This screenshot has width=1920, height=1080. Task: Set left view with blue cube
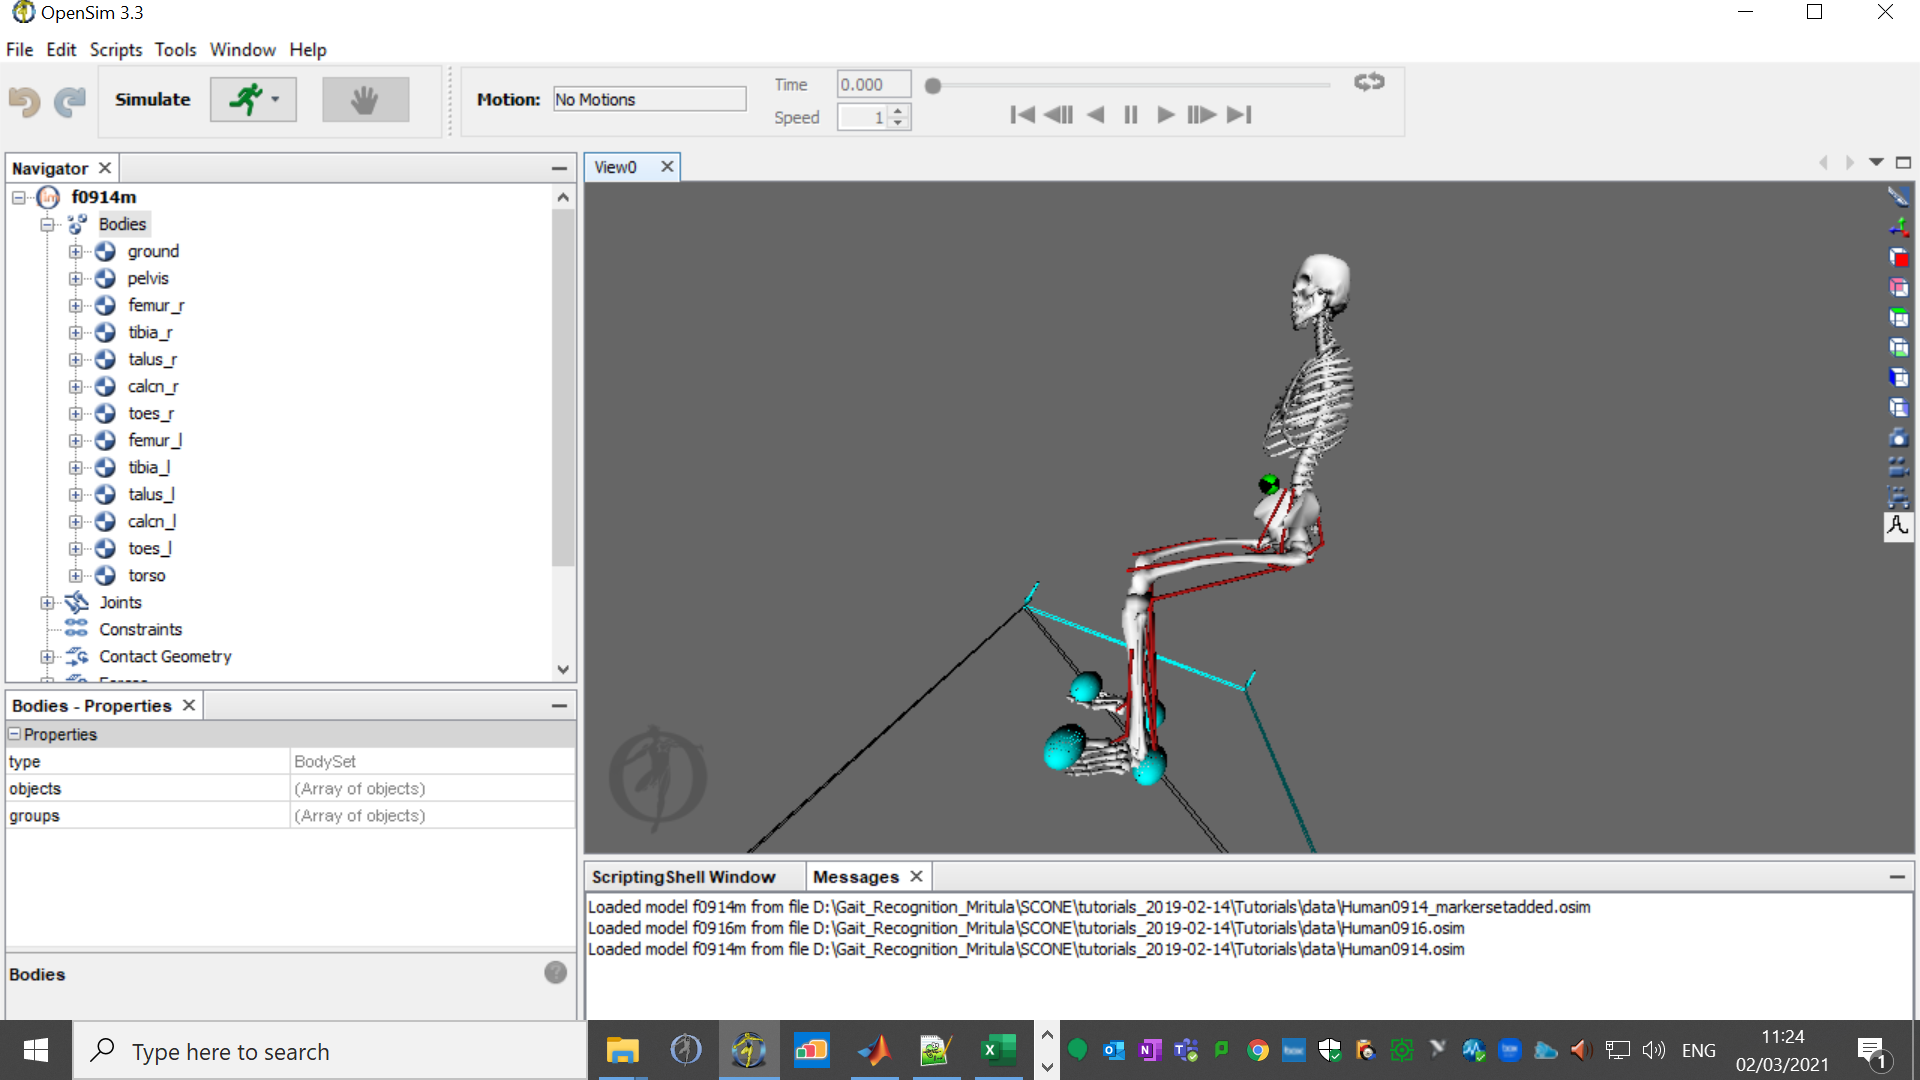1898,377
